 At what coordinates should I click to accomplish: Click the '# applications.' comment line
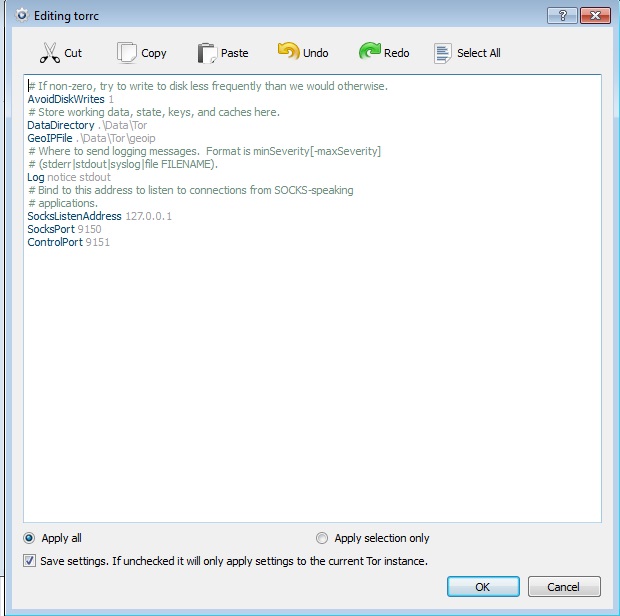click(63, 203)
